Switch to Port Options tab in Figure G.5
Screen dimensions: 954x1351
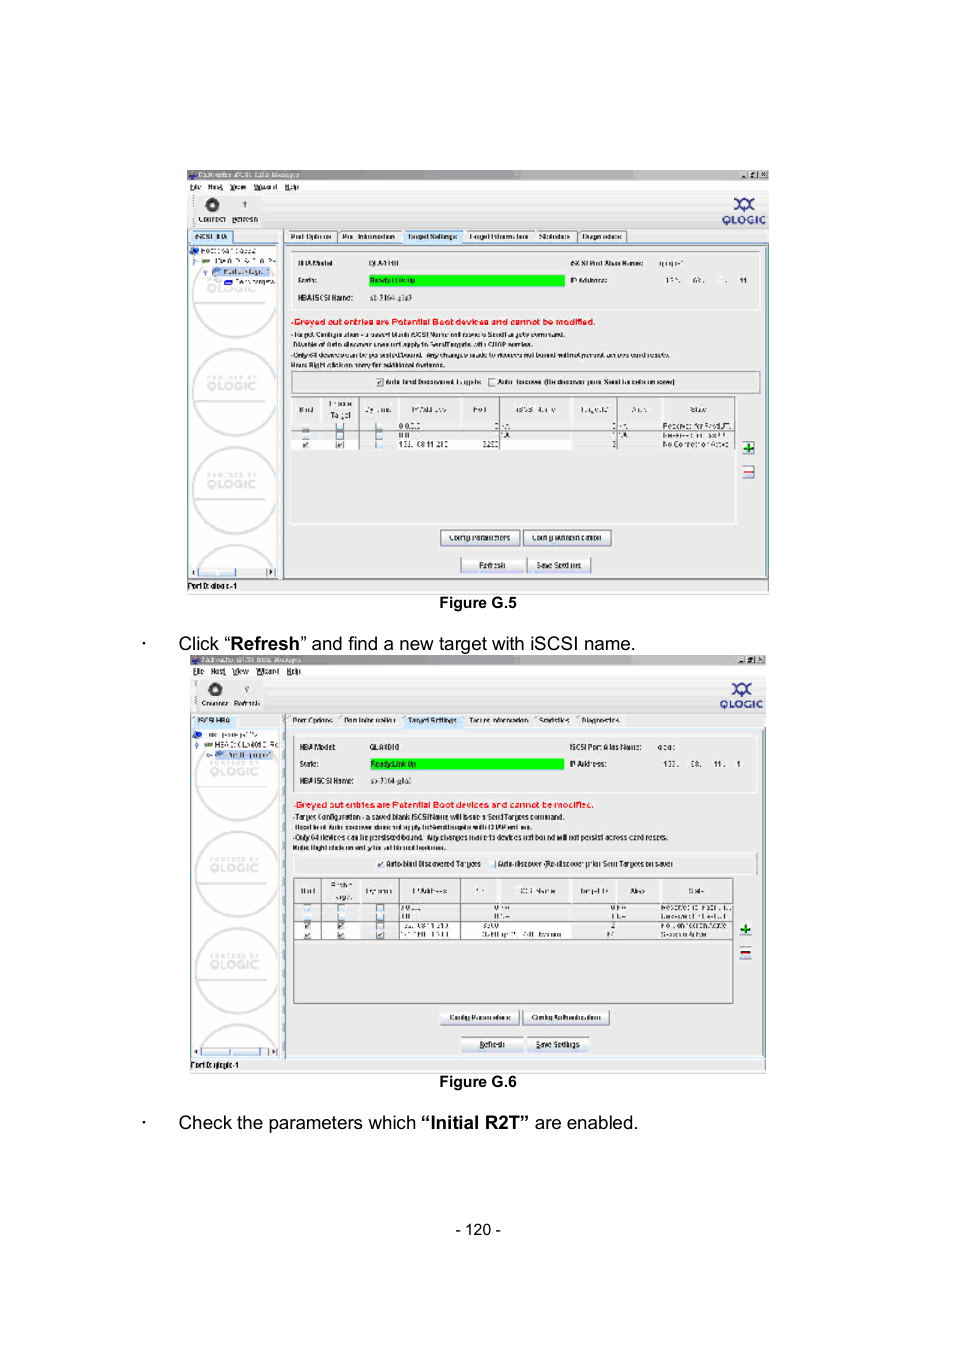[311, 237]
